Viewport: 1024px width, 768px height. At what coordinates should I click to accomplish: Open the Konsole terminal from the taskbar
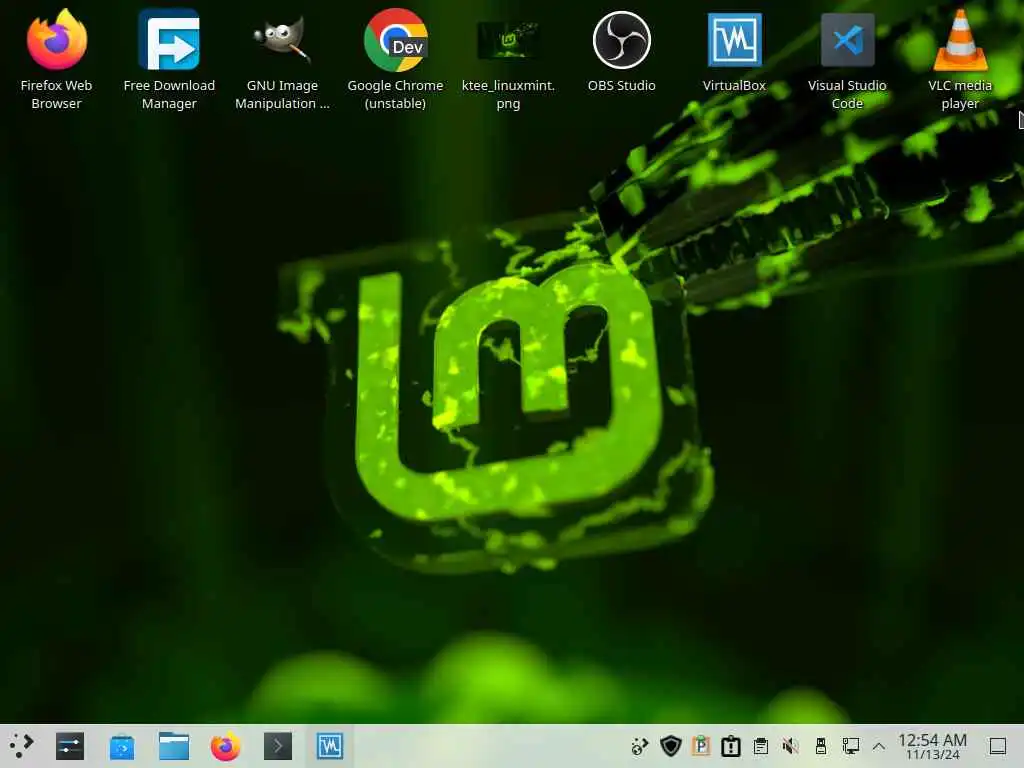pos(278,746)
